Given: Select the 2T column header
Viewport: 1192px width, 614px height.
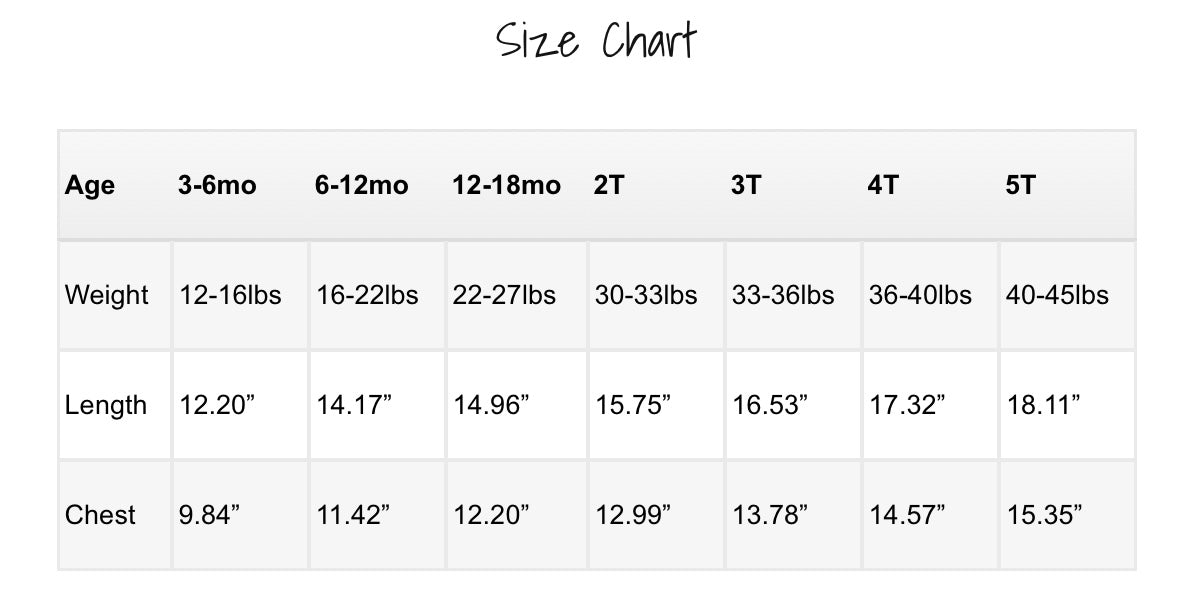Looking at the screenshot, I should click(x=608, y=186).
